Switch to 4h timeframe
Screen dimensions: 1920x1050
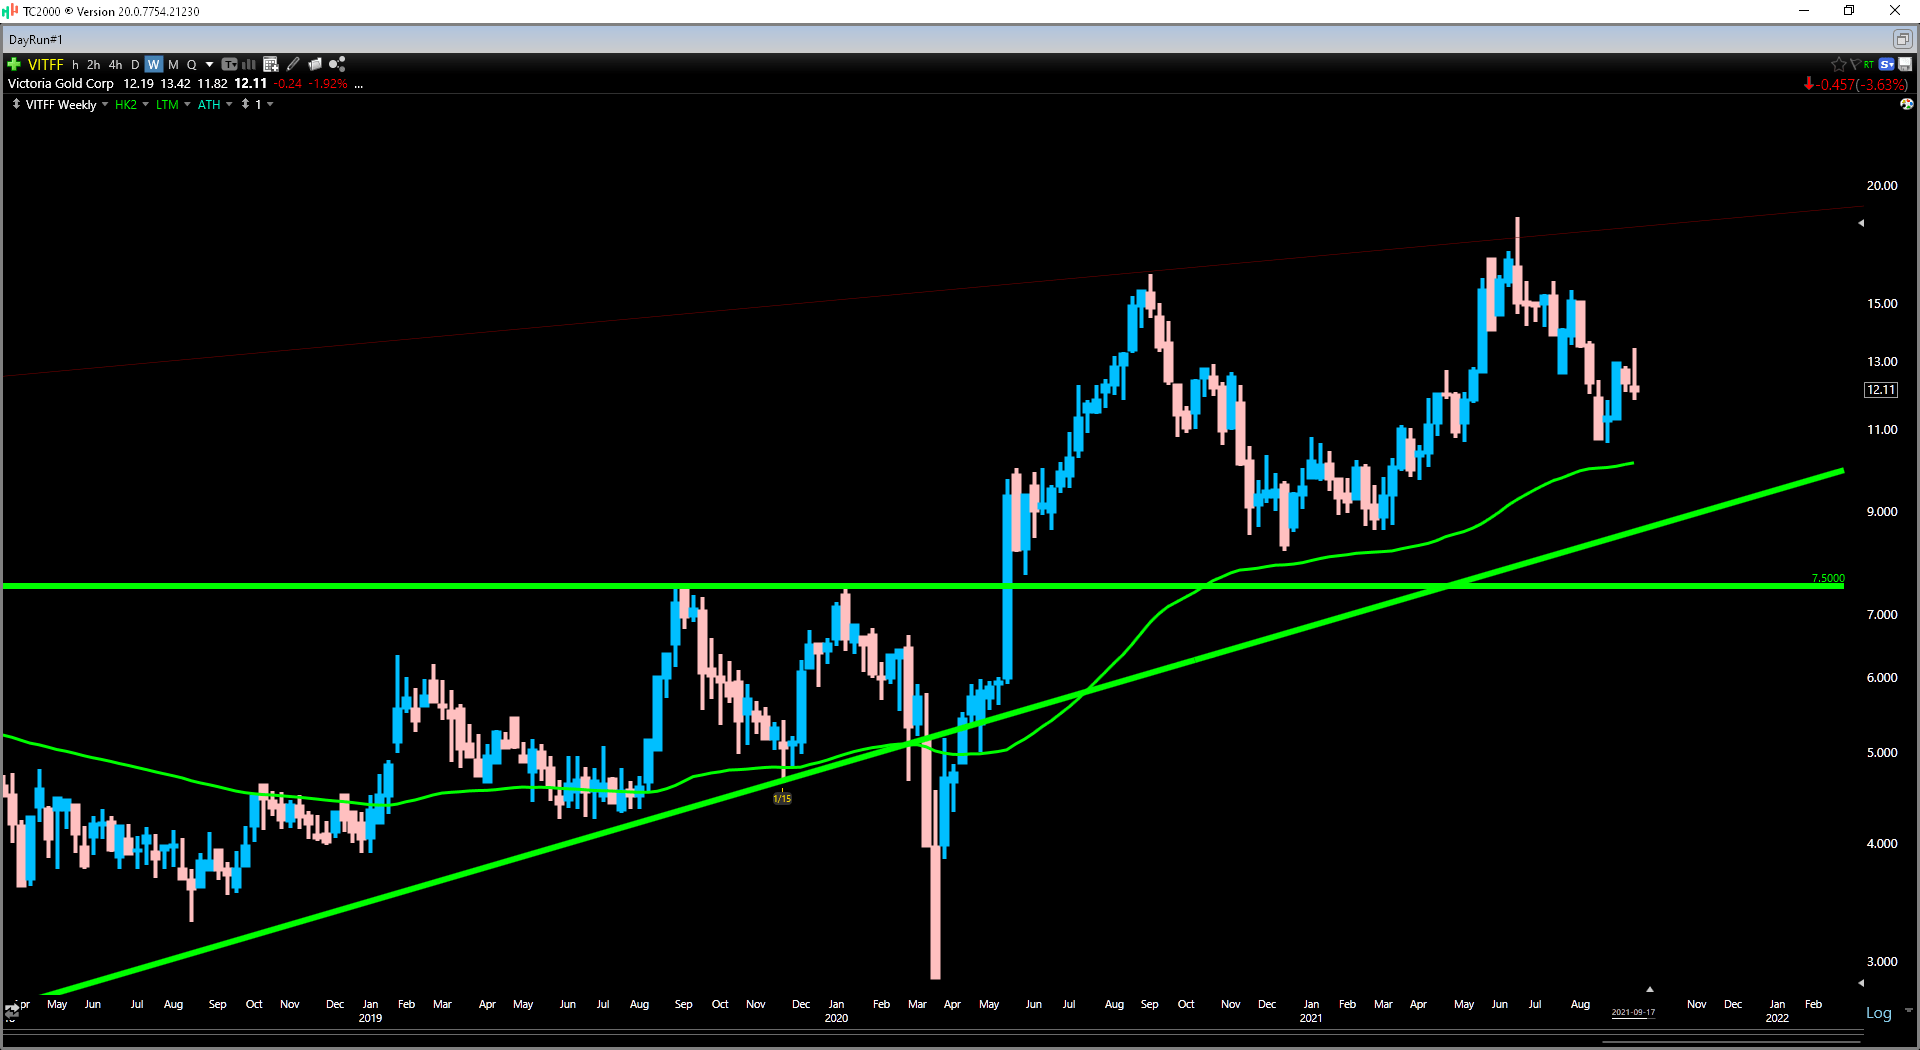coord(115,64)
